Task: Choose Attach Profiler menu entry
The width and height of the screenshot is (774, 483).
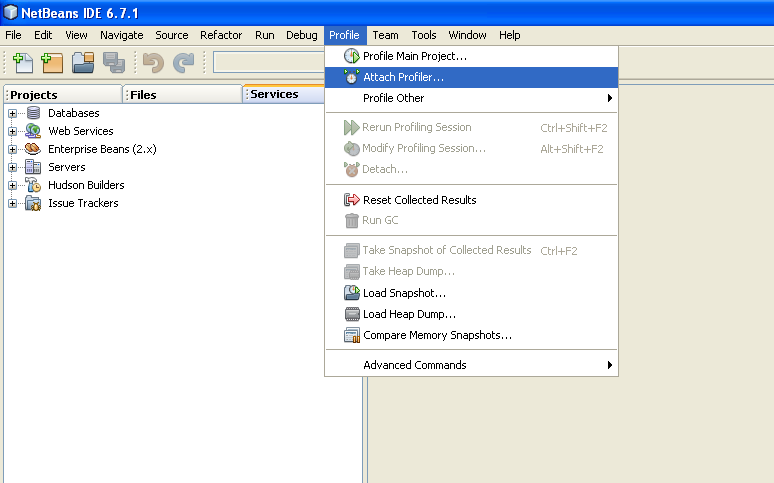Action: click(471, 77)
